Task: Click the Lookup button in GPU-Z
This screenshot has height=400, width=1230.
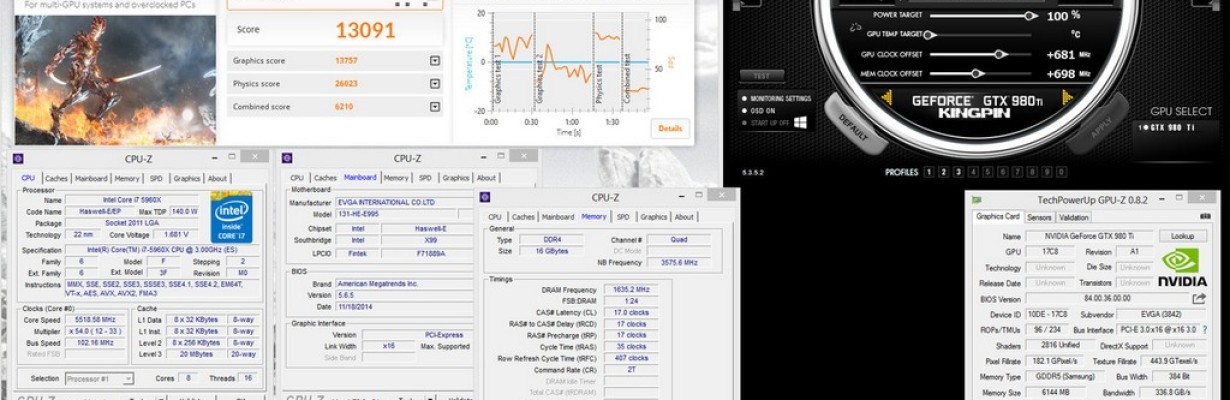Action: pyautogui.click(x=1183, y=236)
